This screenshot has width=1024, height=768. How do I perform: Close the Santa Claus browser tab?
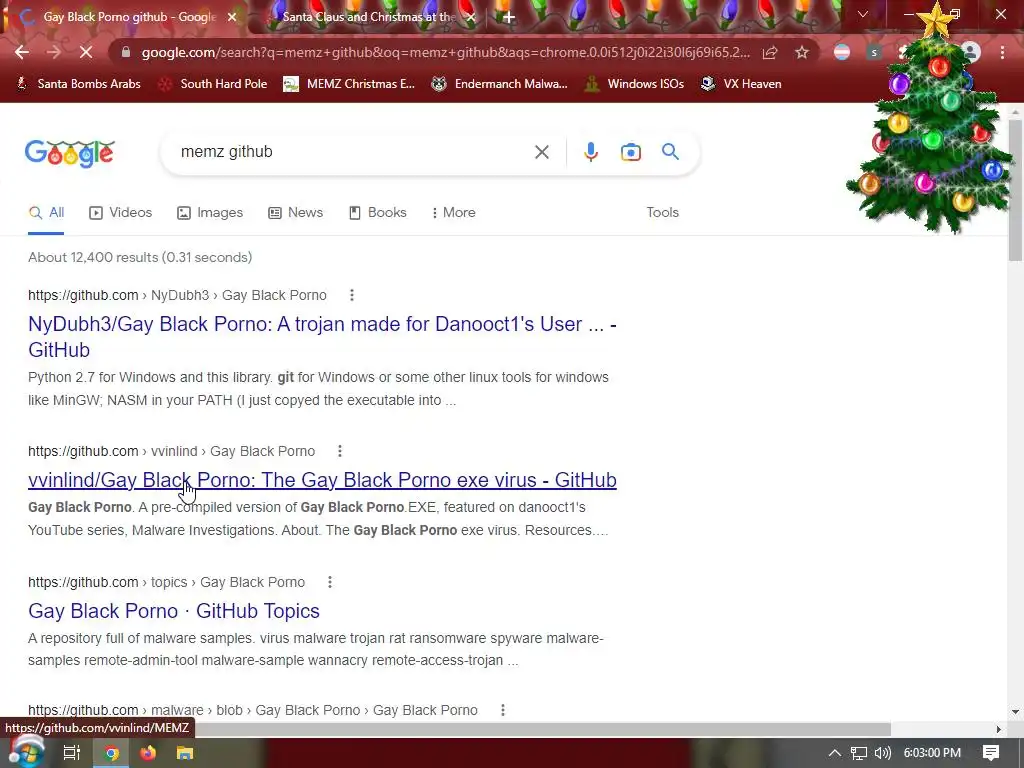click(471, 17)
